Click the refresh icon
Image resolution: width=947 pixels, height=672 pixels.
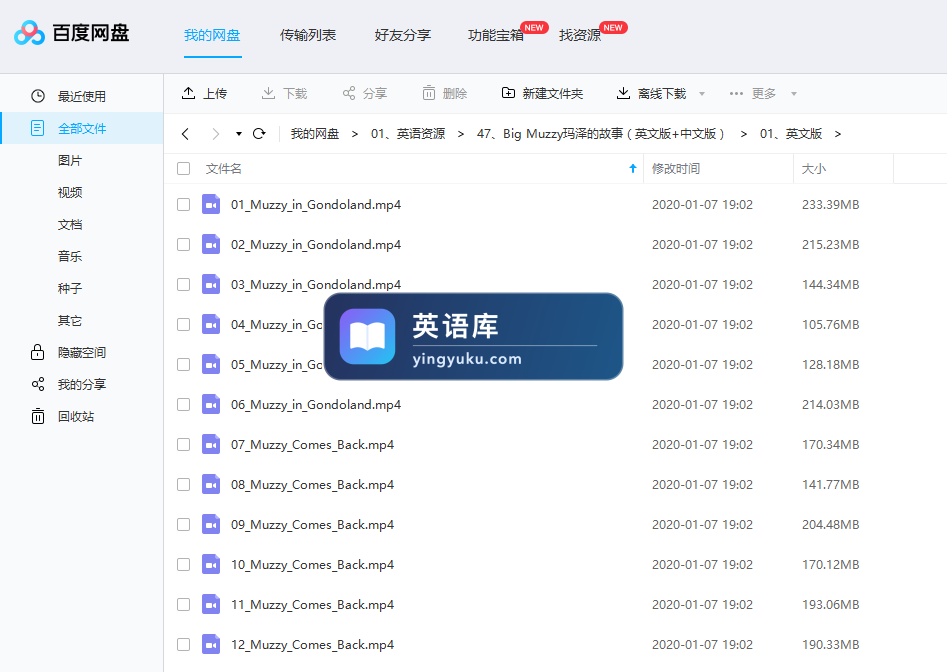click(259, 133)
